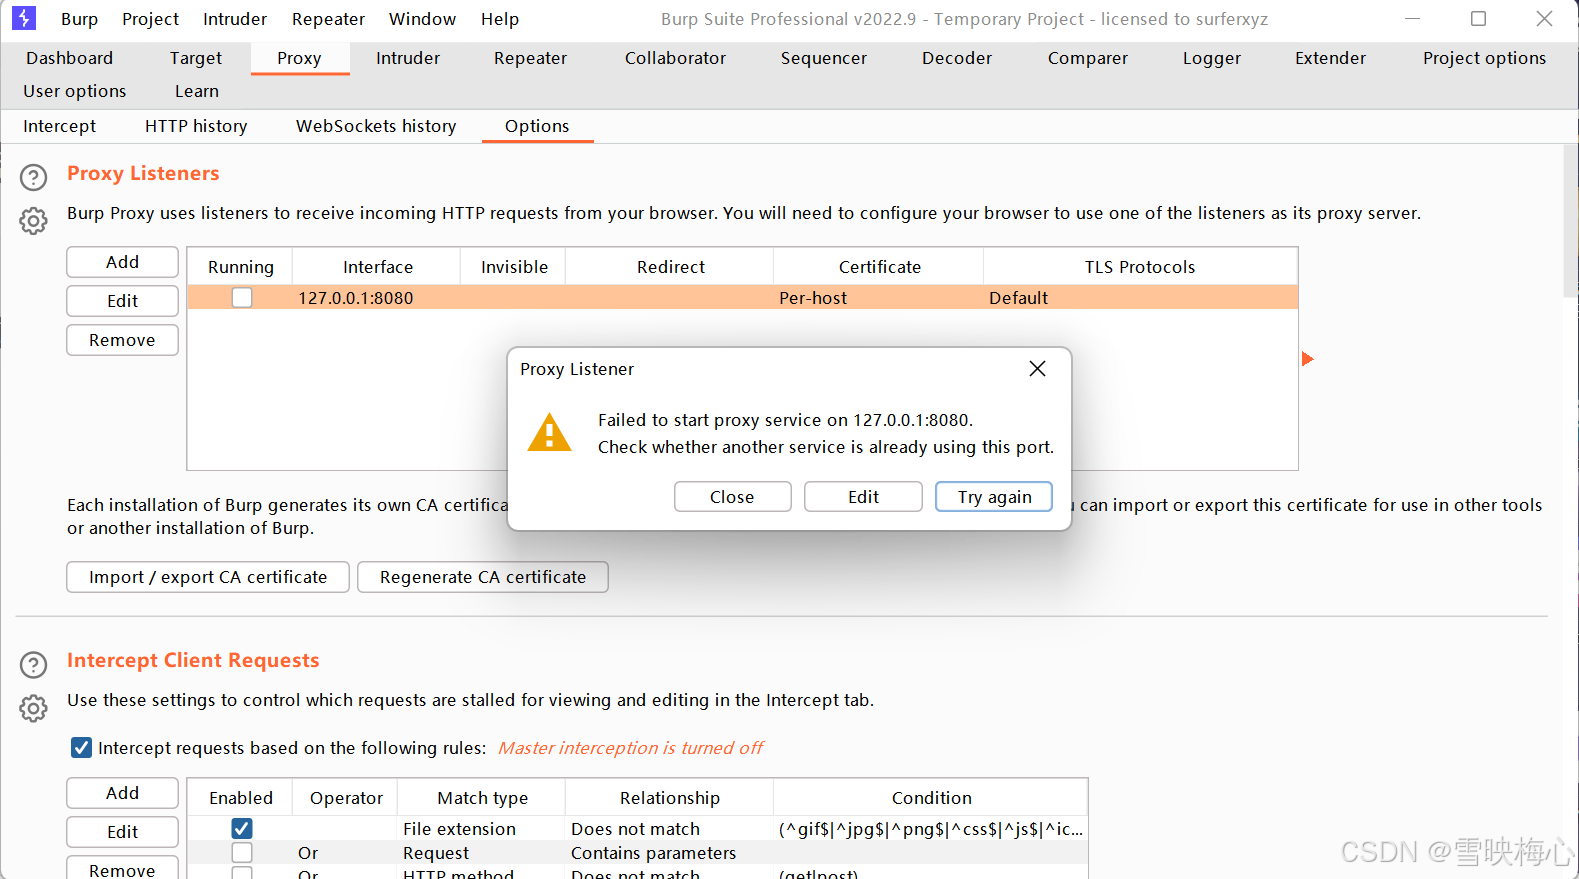Click Close in the Proxy Listener dialog
This screenshot has height=879, width=1579.
(732, 497)
